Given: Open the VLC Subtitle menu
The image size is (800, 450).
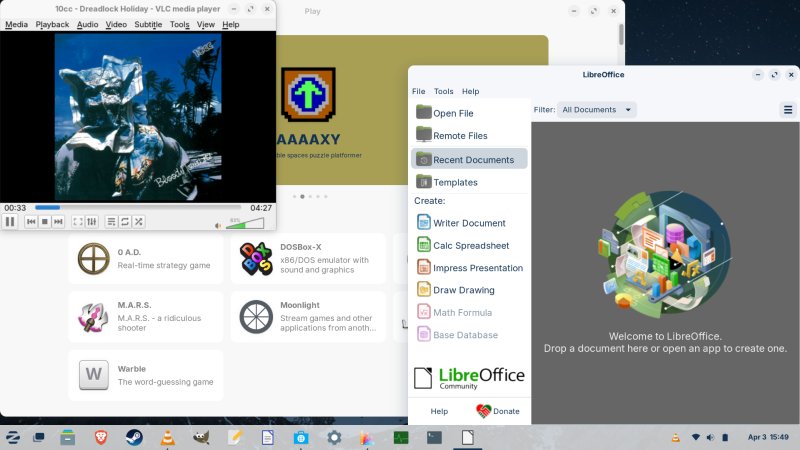Looking at the screenshot, I should (148, 24).
